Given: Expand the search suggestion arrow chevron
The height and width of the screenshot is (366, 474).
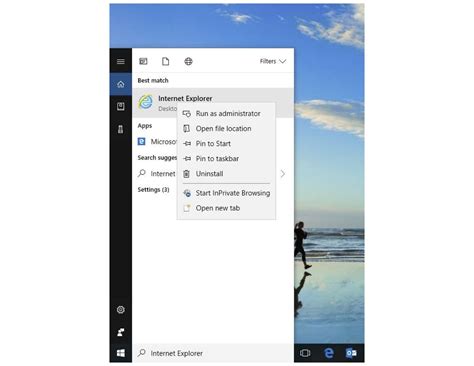Looking at the screenshot, I should point(283,174).
